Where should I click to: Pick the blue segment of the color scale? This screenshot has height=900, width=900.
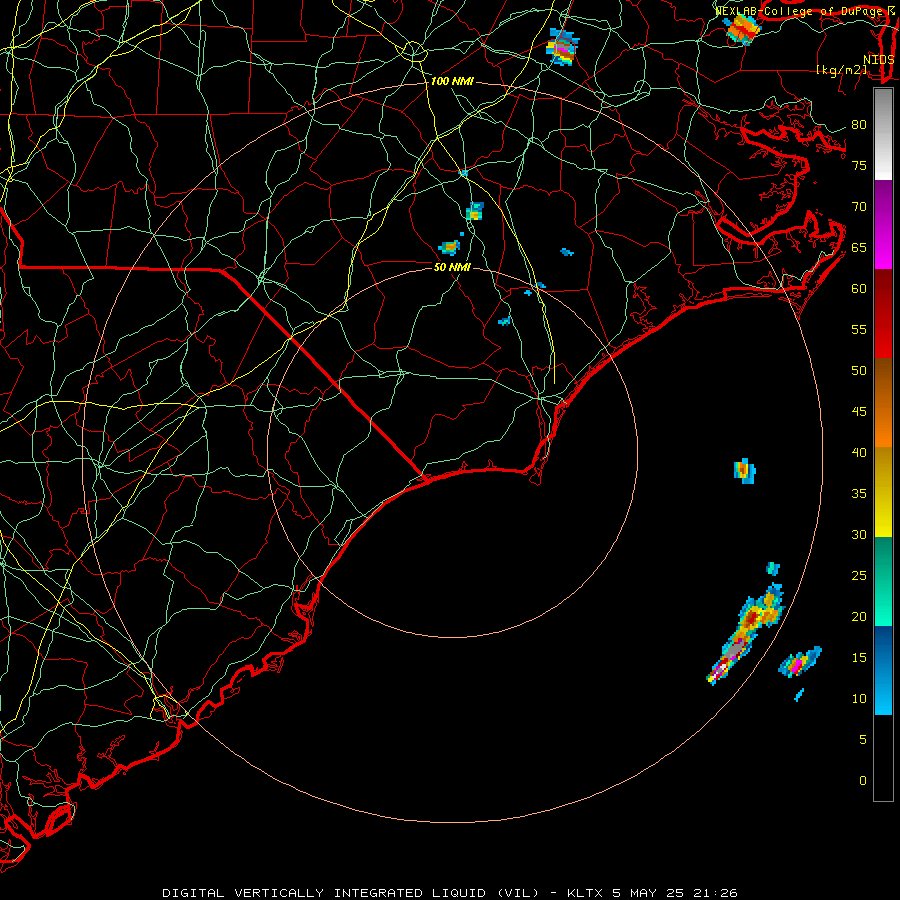tap(883, 670)
